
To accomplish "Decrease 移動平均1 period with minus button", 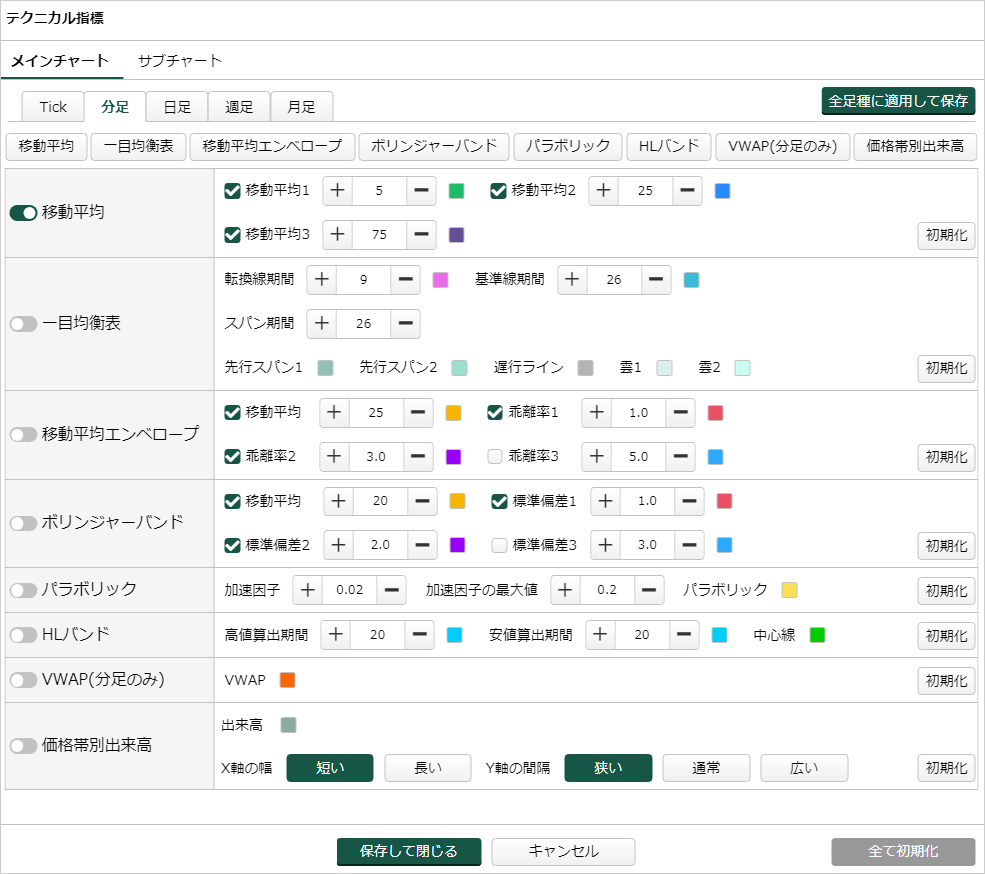I will pos(421,190).
